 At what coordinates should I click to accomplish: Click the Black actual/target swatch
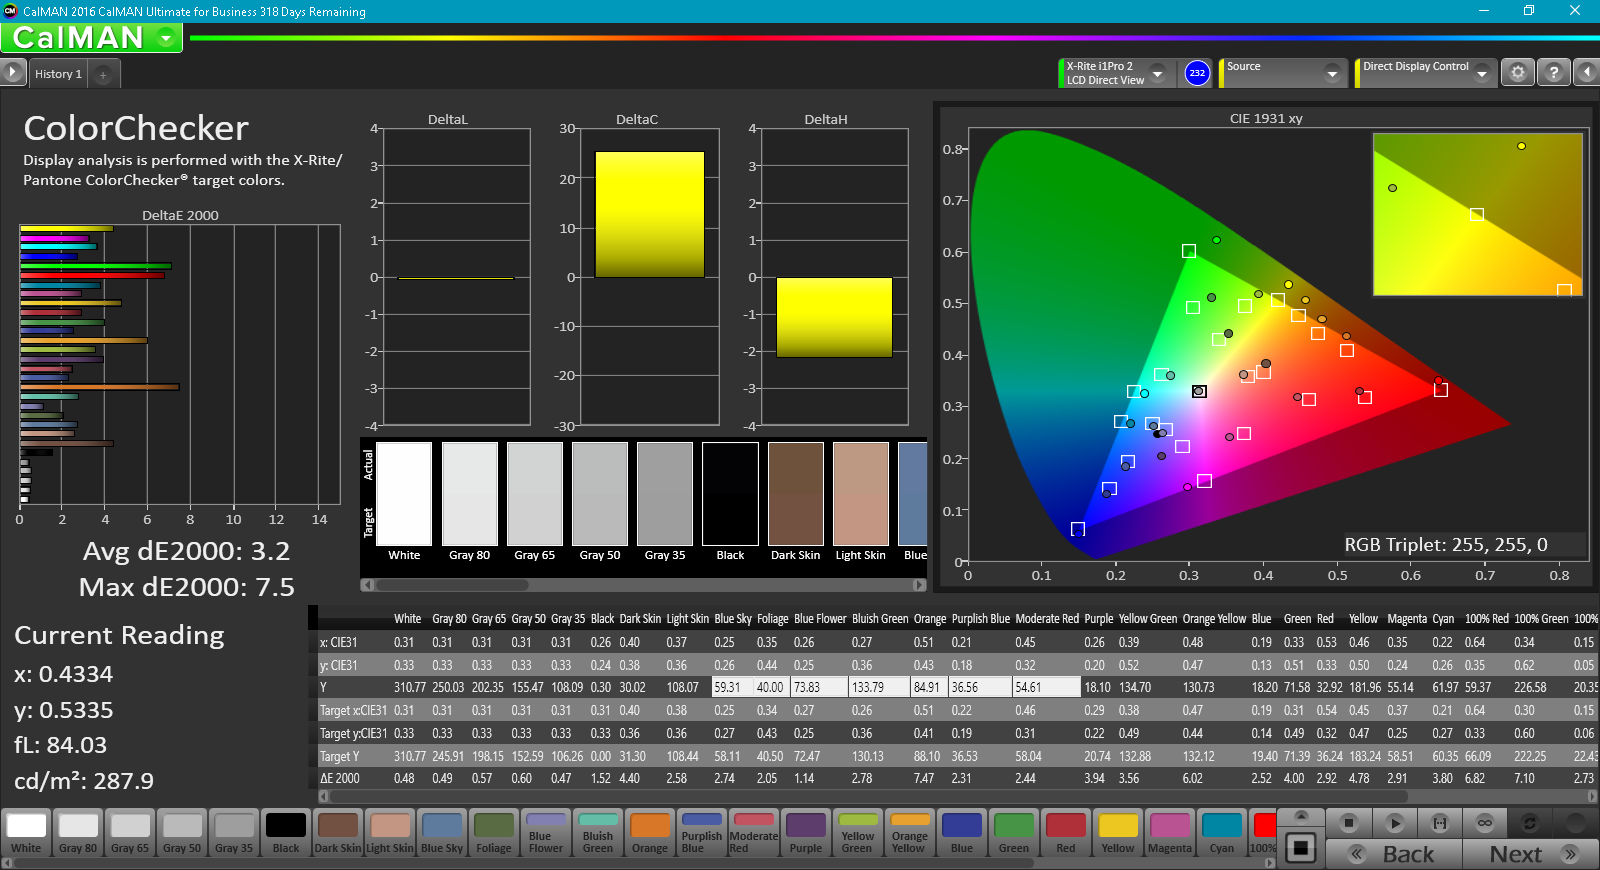pyautogui.click(x=730, y=494)
